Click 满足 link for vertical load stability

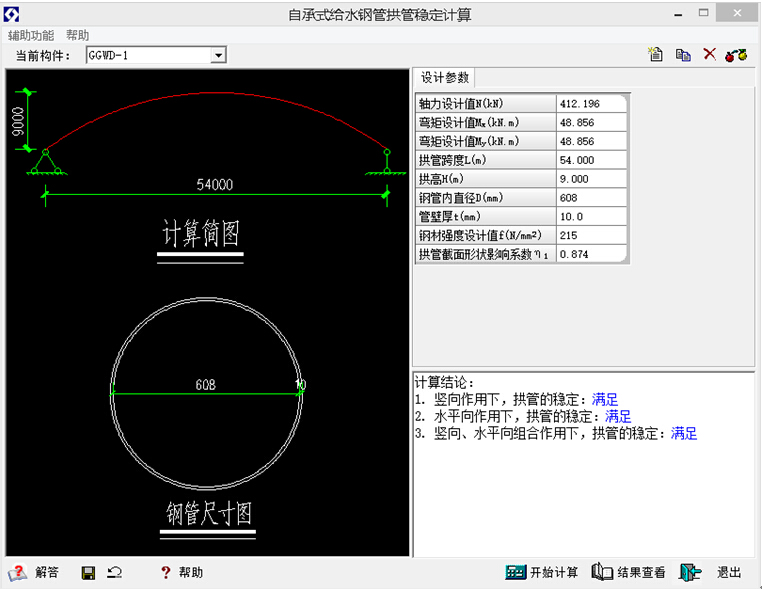[x=605, y=399]
